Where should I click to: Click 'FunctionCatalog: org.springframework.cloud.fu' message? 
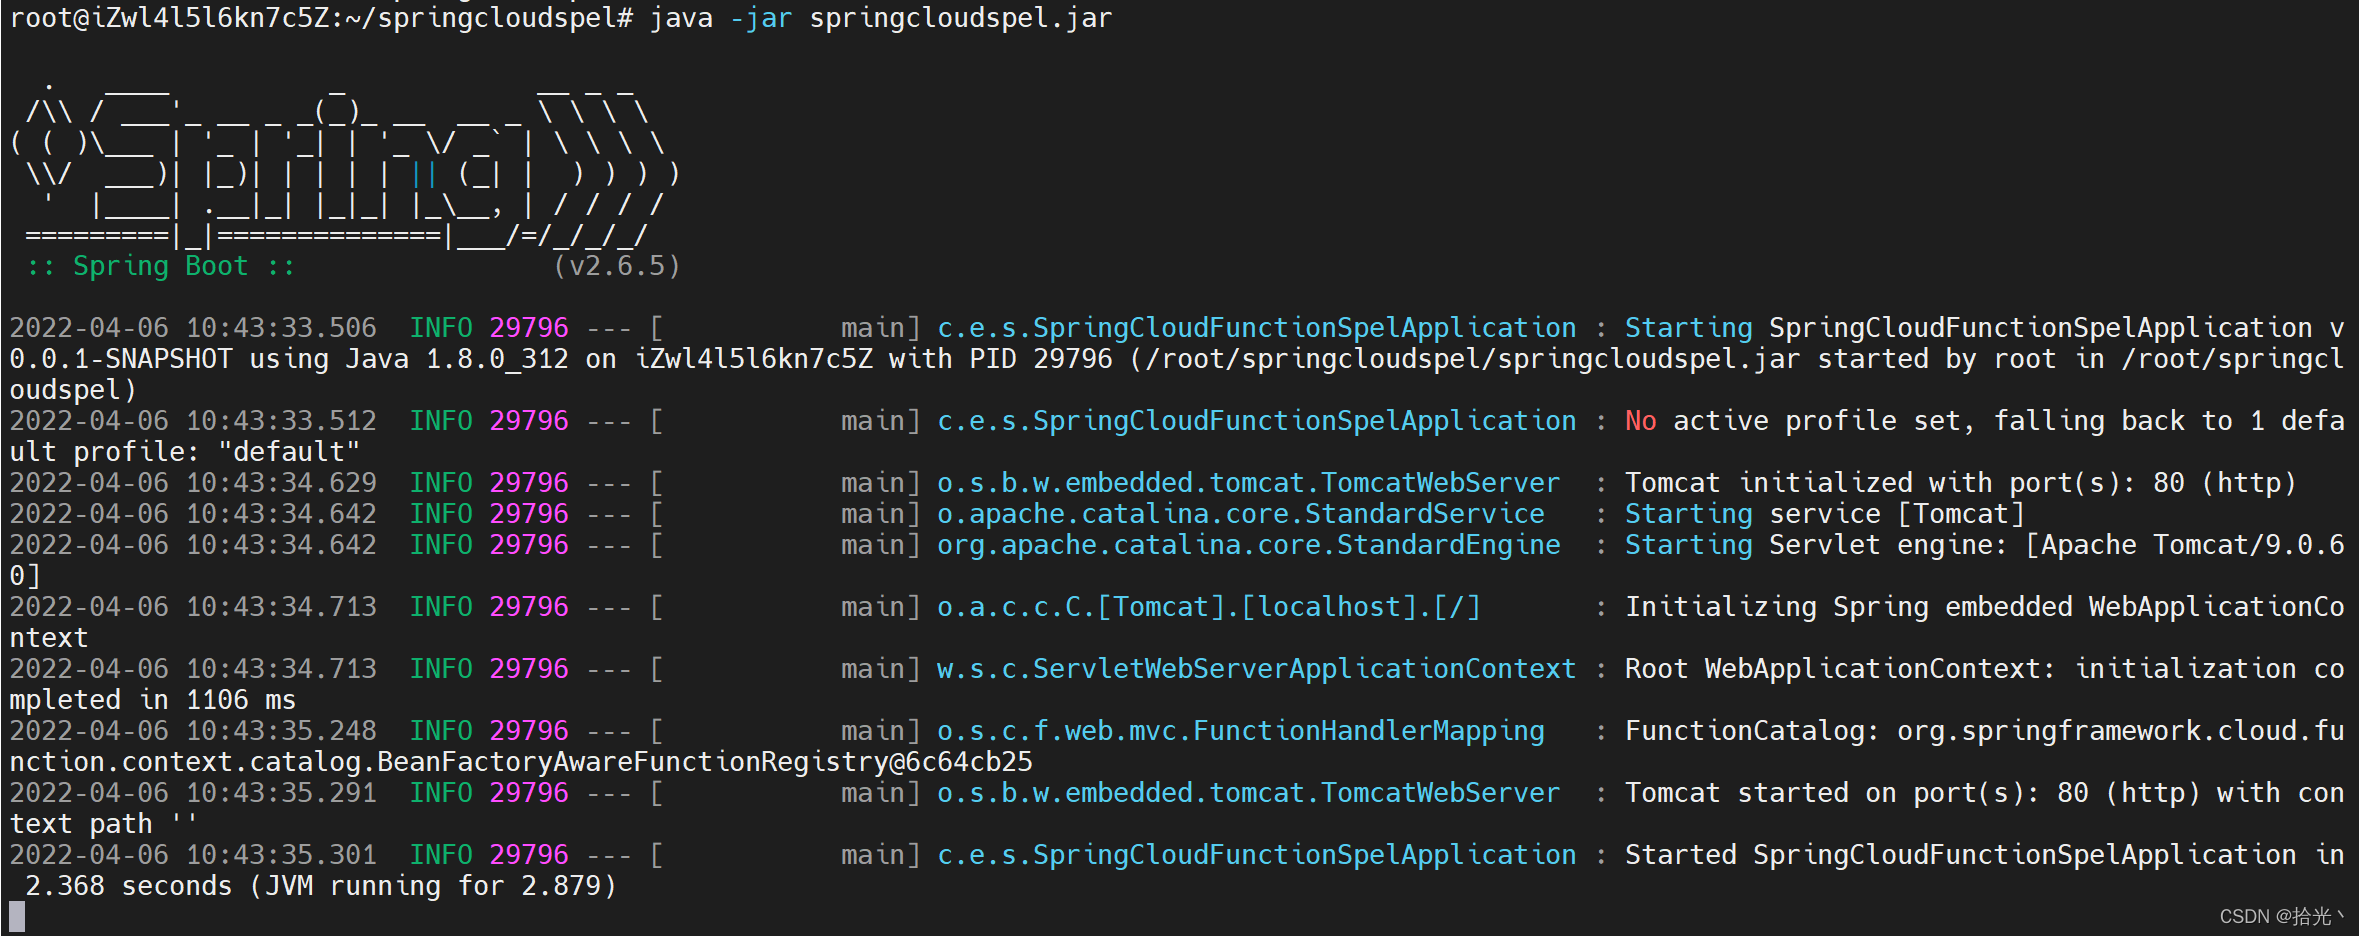point(1985,731)
